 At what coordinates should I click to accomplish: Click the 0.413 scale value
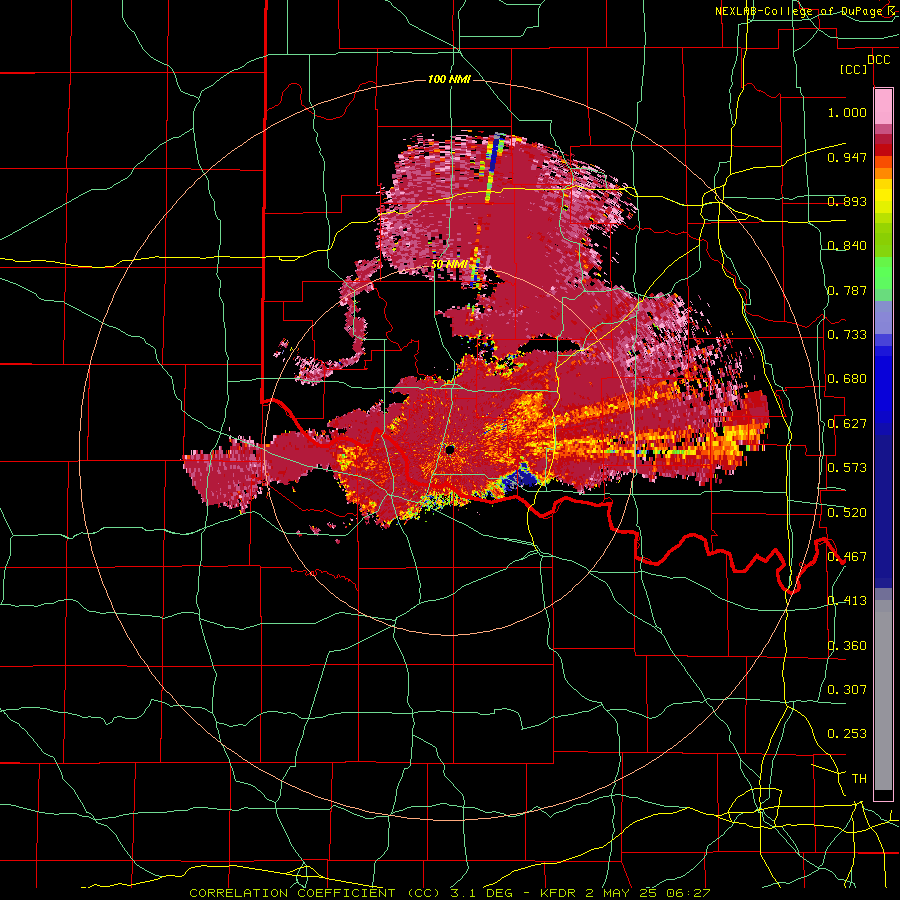coord(847,601)
